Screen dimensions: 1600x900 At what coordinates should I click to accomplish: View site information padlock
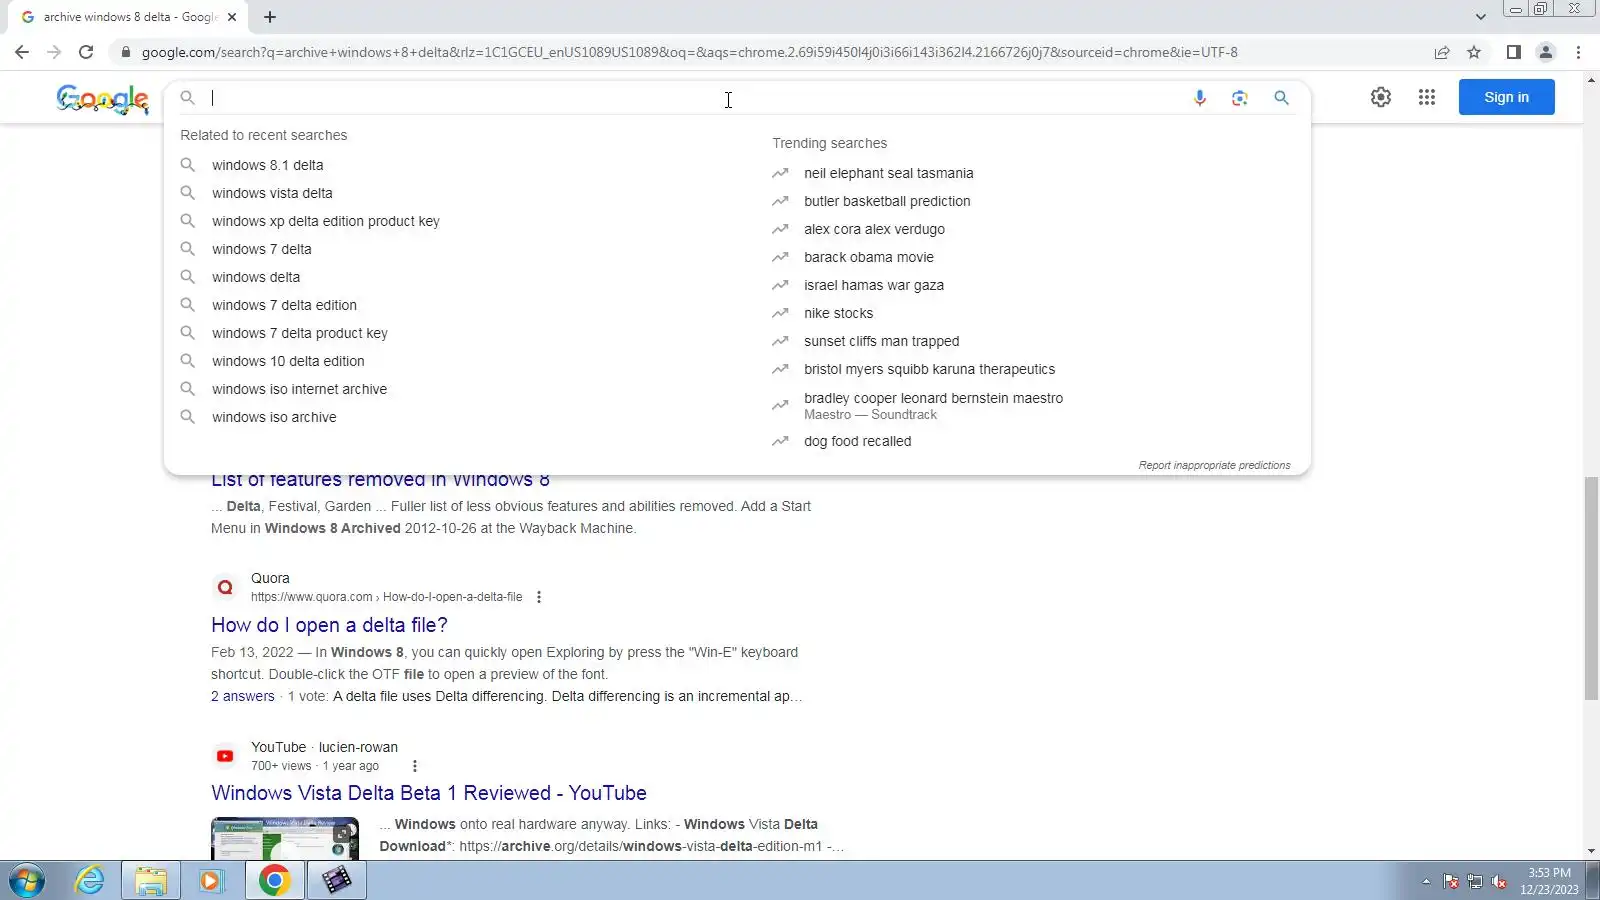125,52
